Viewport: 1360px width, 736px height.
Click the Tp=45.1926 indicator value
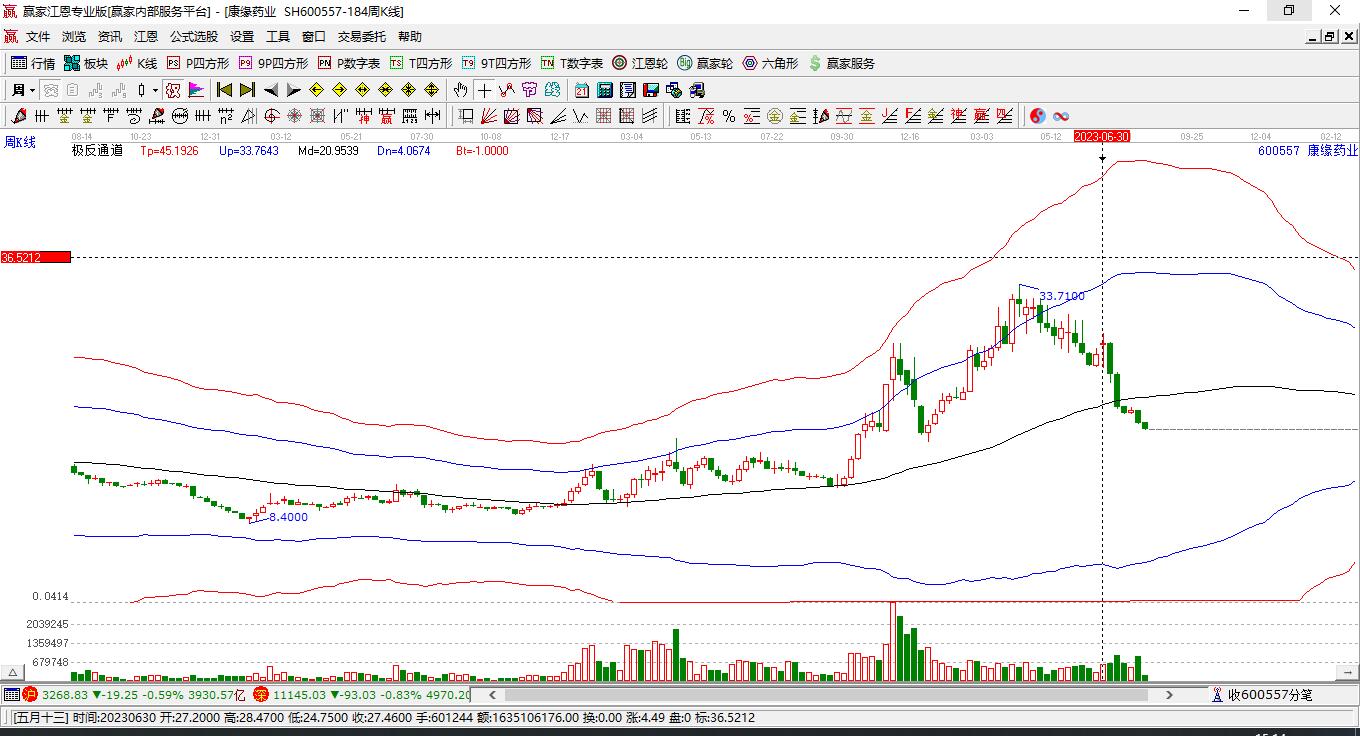tap(169, 151)
